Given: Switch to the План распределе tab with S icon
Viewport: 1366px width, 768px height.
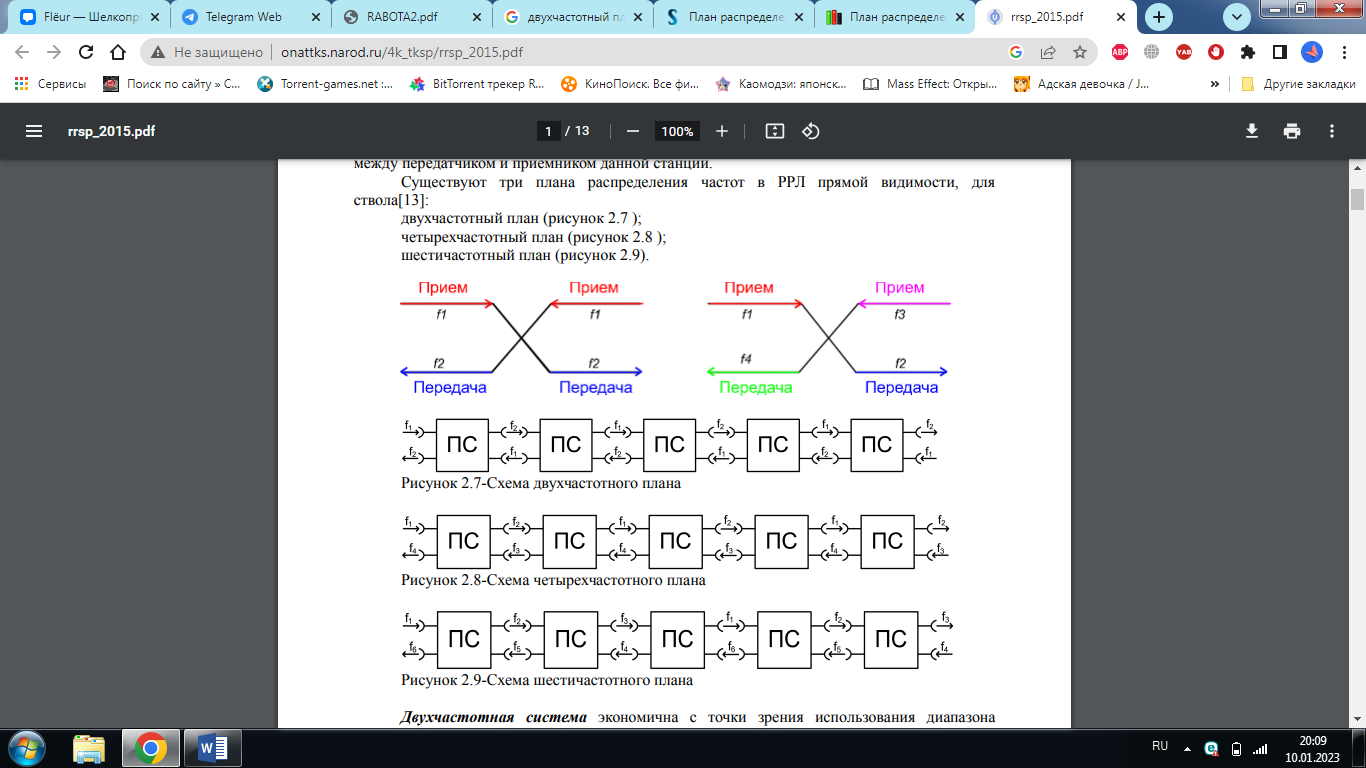Looking at the screenshot, I should pyautogui.click(x=733, y=17).
